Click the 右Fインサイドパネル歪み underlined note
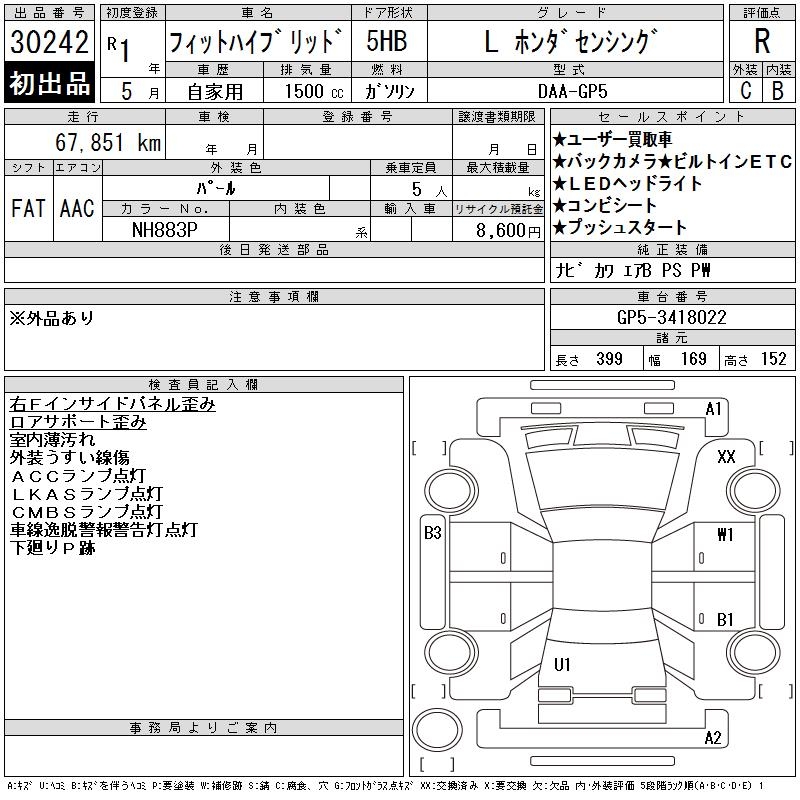The image size is (800, 800). click(x=112, y=404)
